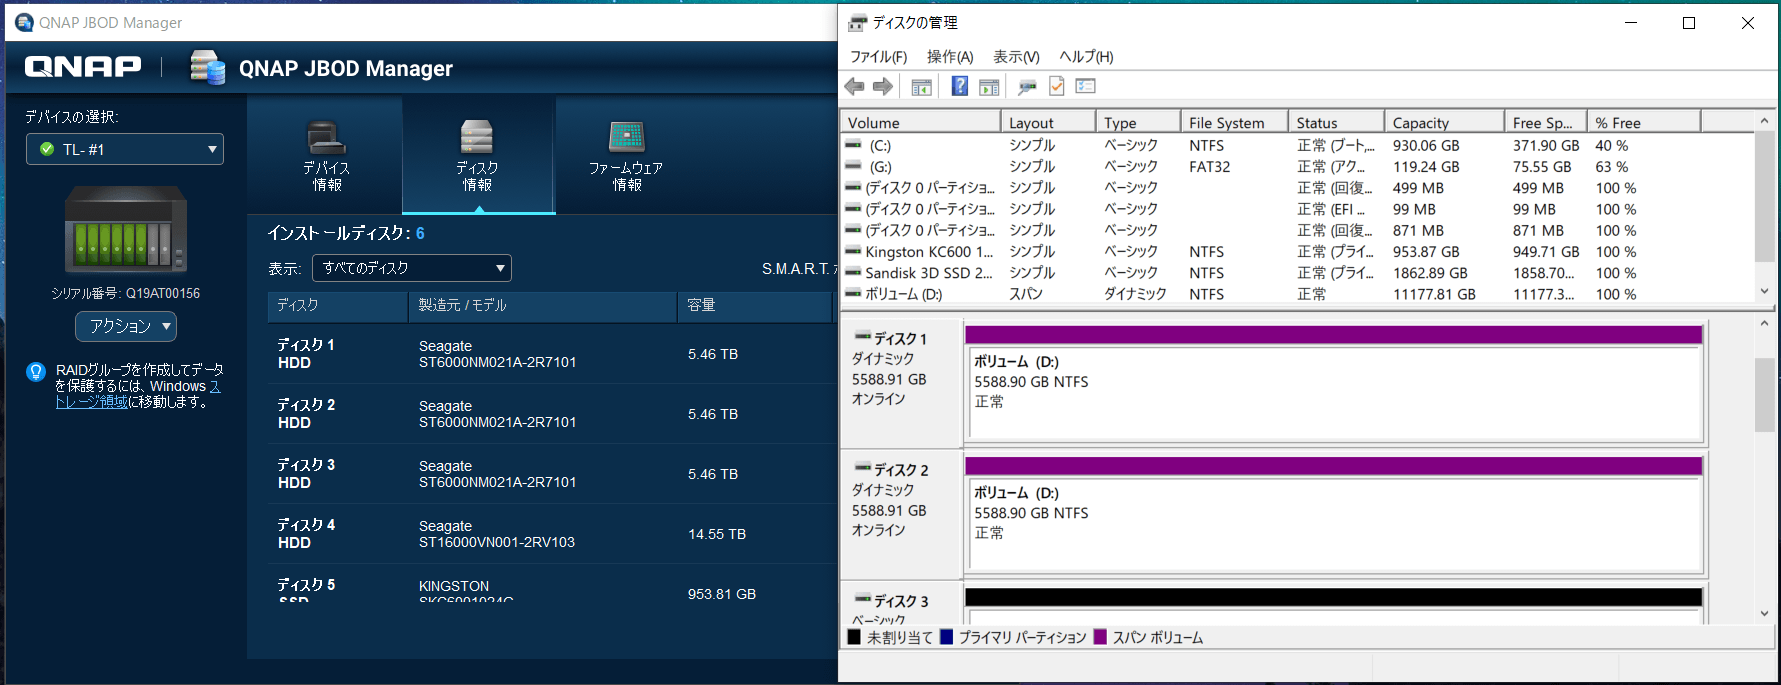Click the JBOD Manager disk-stack logo icon
The height and width of the screenshot is (685, 1781).
tap(207, 67)
